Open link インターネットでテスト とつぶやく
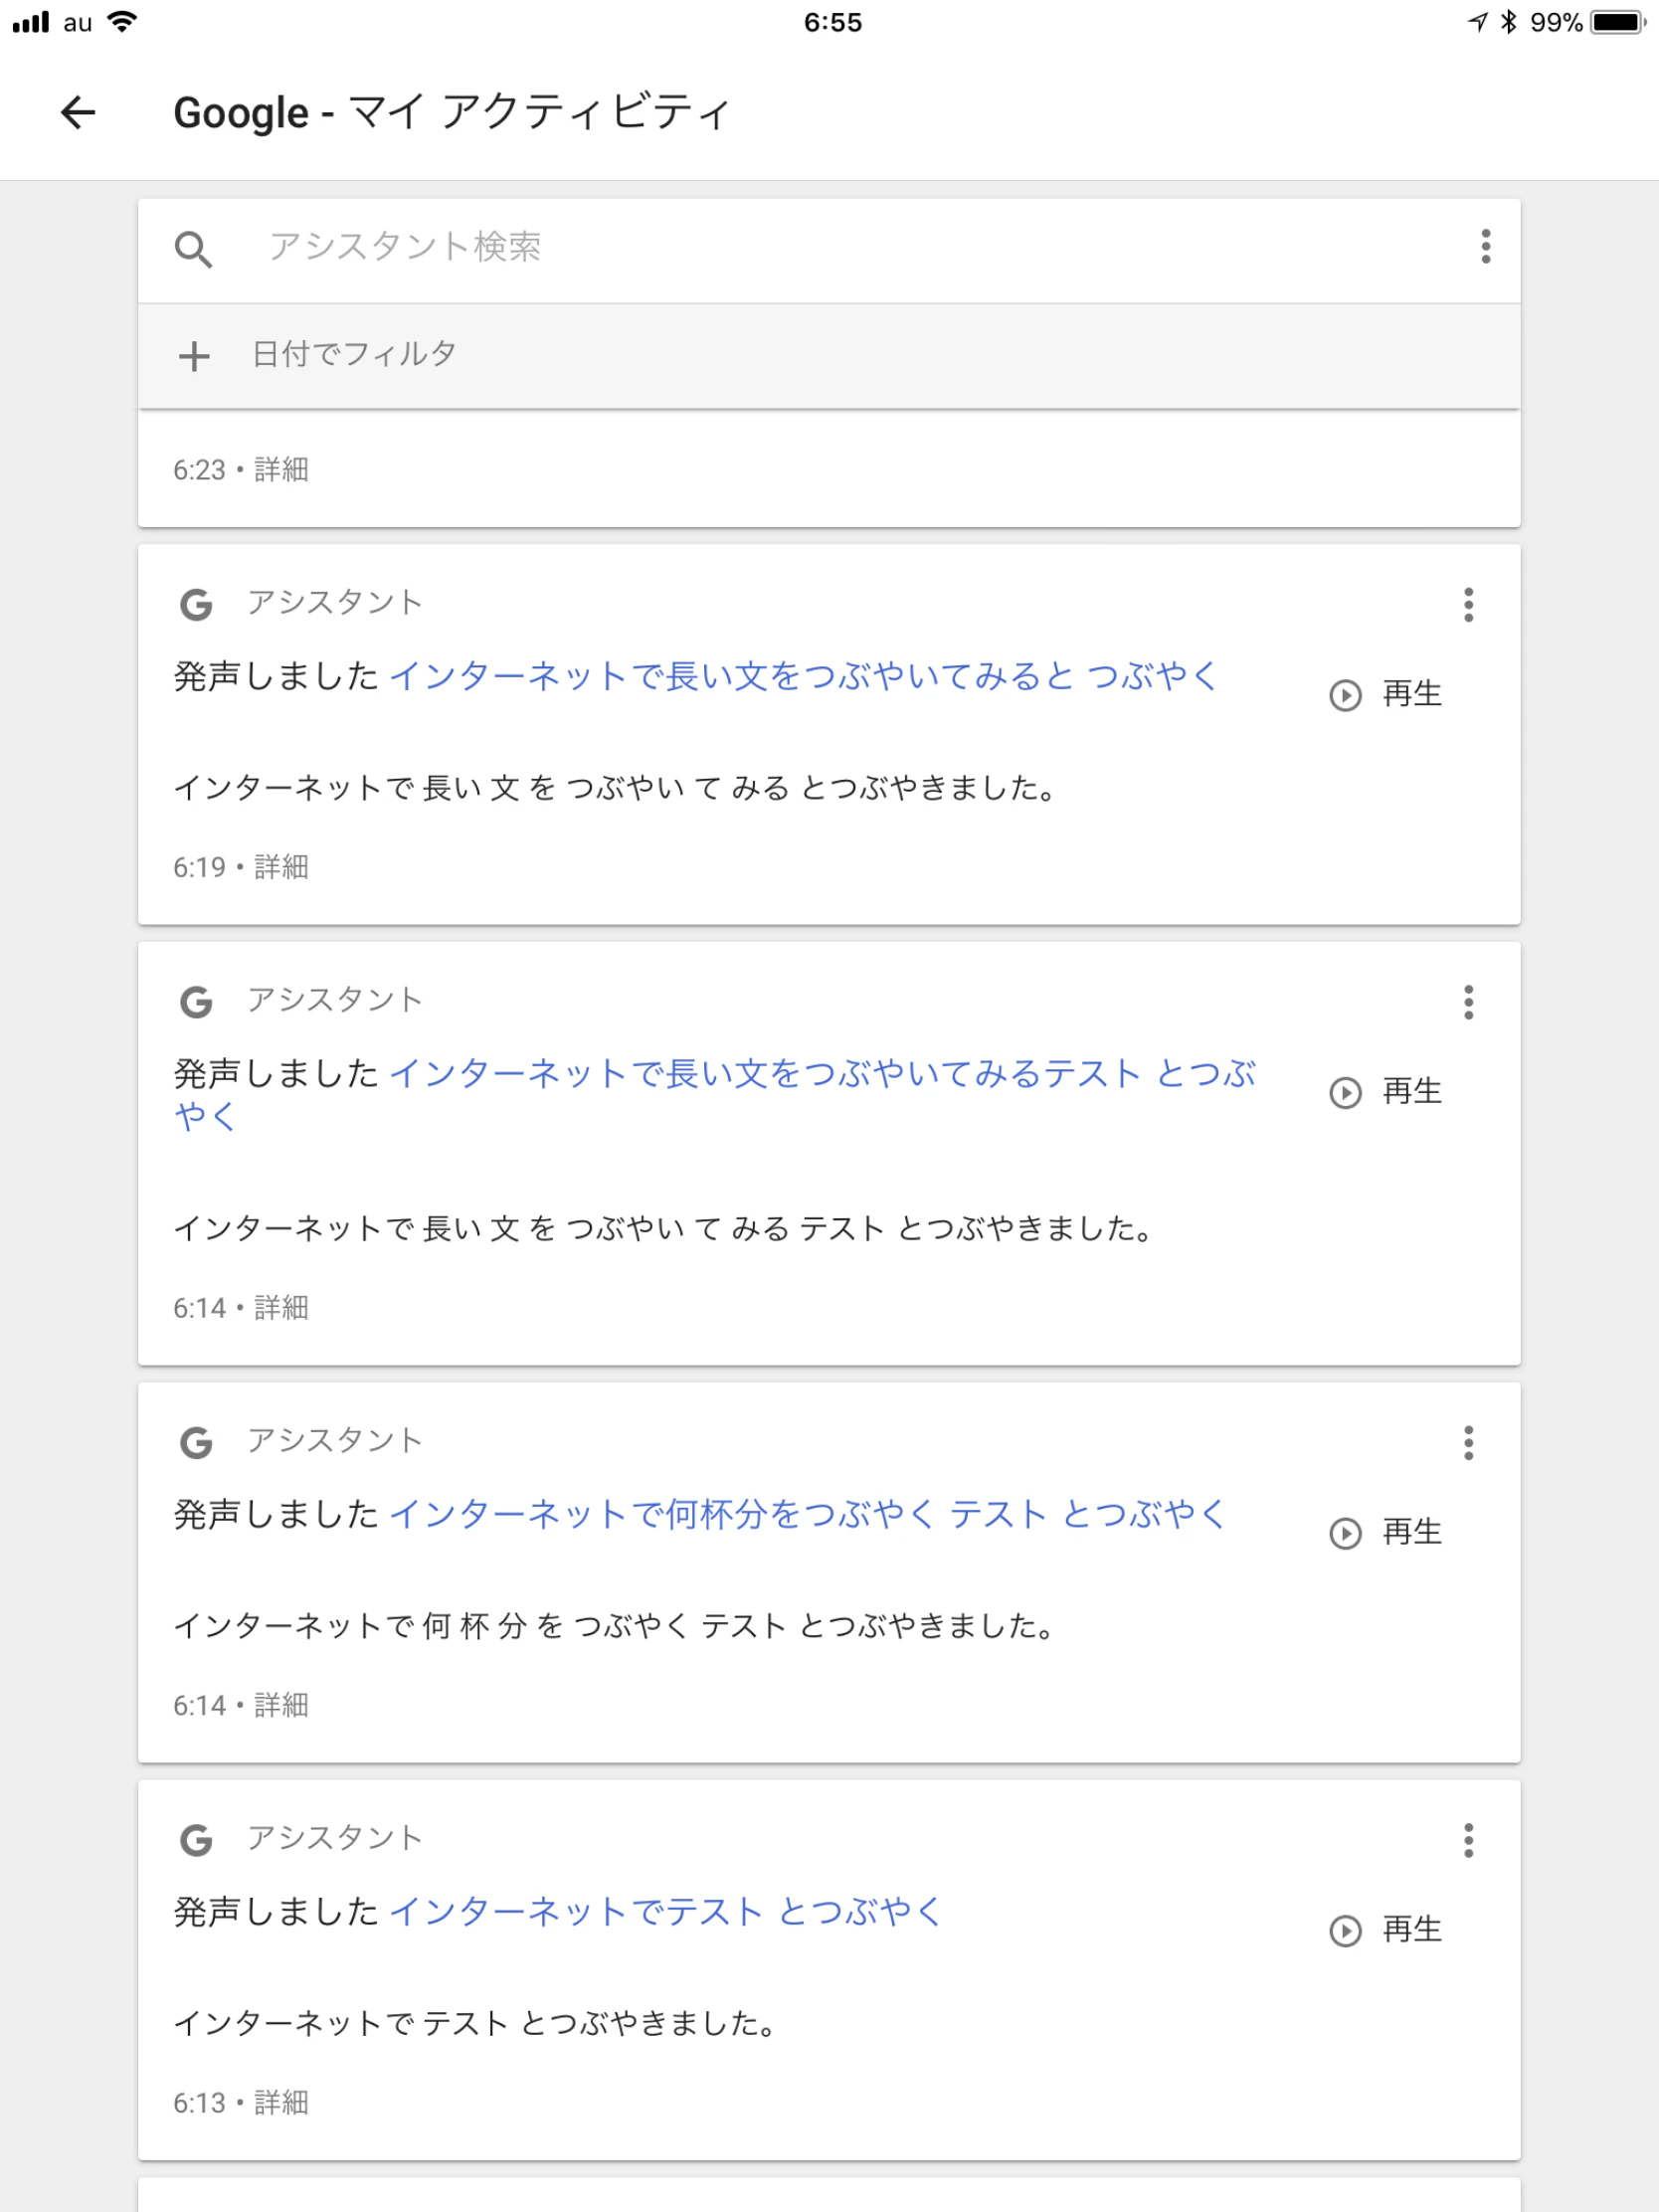The width and height of the screenshot is (1659, 2212). coord(665,1912)
